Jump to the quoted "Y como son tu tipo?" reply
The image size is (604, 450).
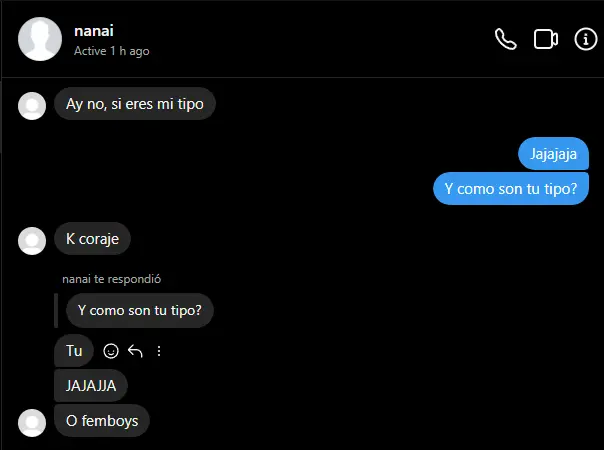pos(139,311)
